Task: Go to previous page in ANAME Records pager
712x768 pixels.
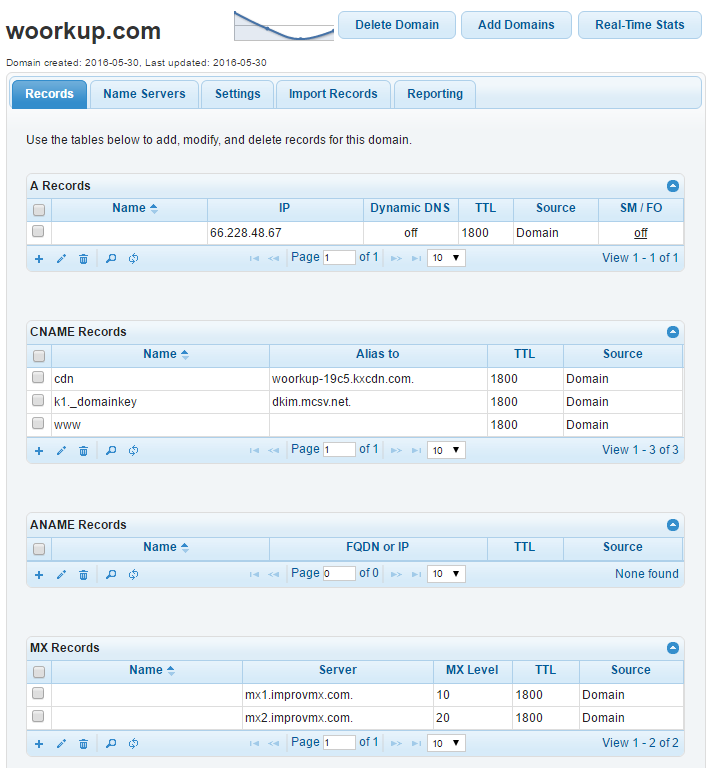Action: (x=273, y=574)
